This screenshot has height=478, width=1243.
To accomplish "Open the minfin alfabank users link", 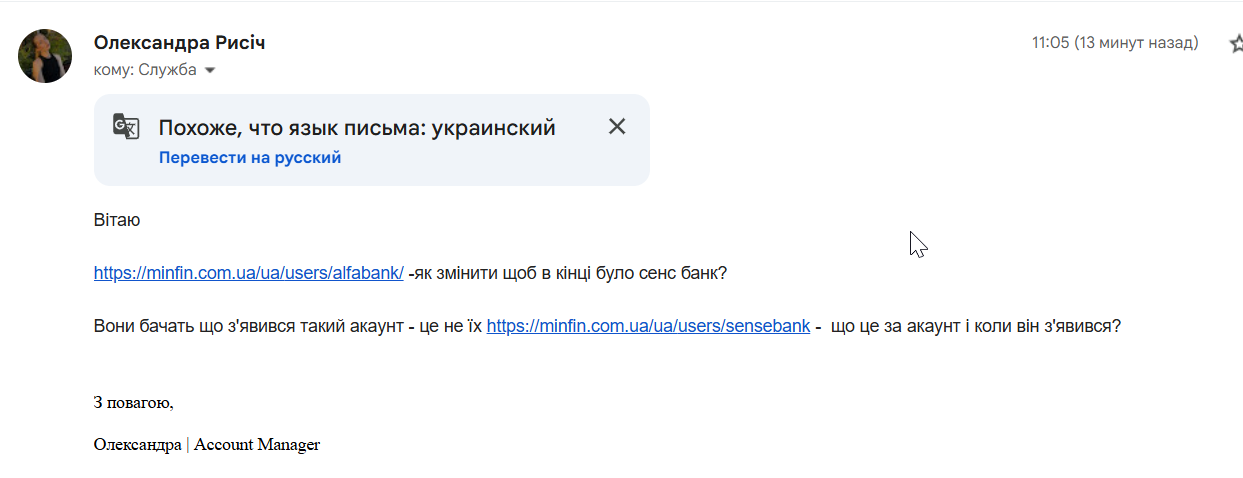I will pos(248,273).
